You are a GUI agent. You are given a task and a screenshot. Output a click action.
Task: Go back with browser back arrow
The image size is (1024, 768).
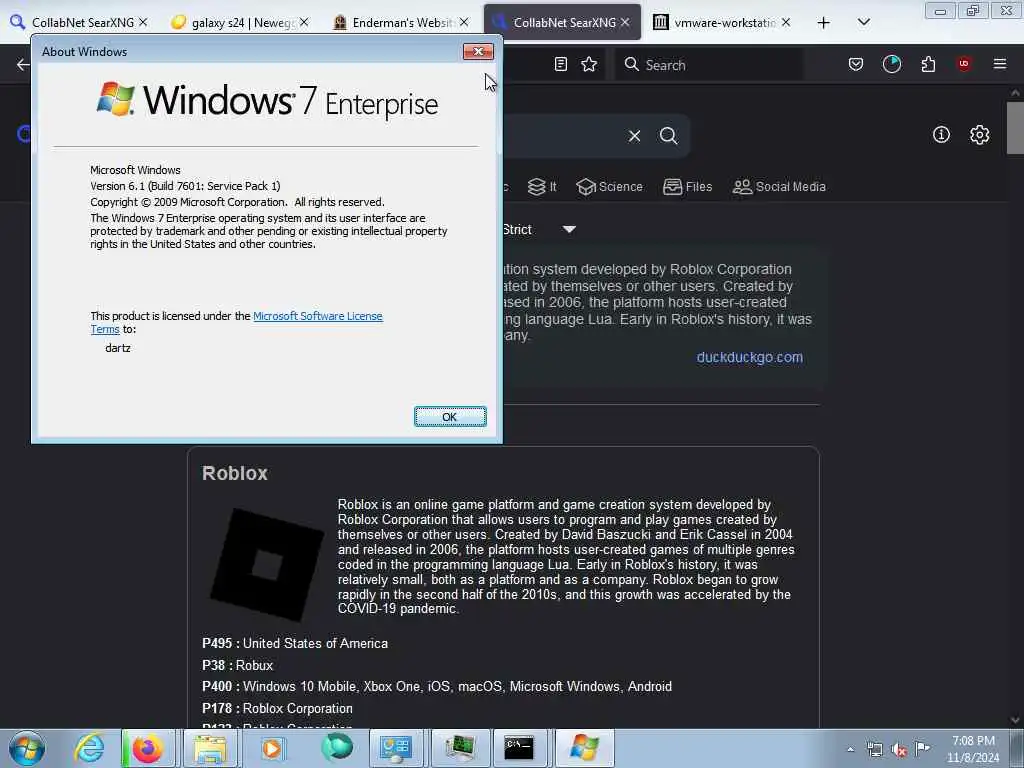[x=23, y=64]
